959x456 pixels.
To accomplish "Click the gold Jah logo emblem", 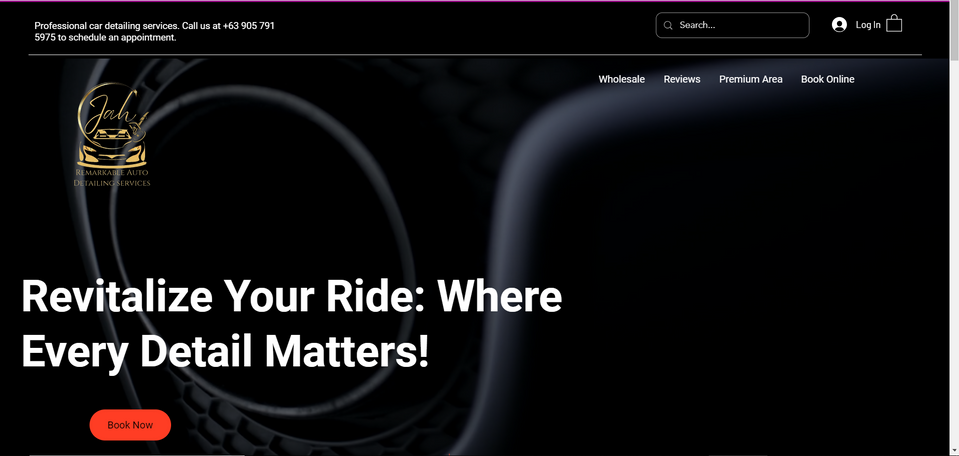I will coord(112,124).
